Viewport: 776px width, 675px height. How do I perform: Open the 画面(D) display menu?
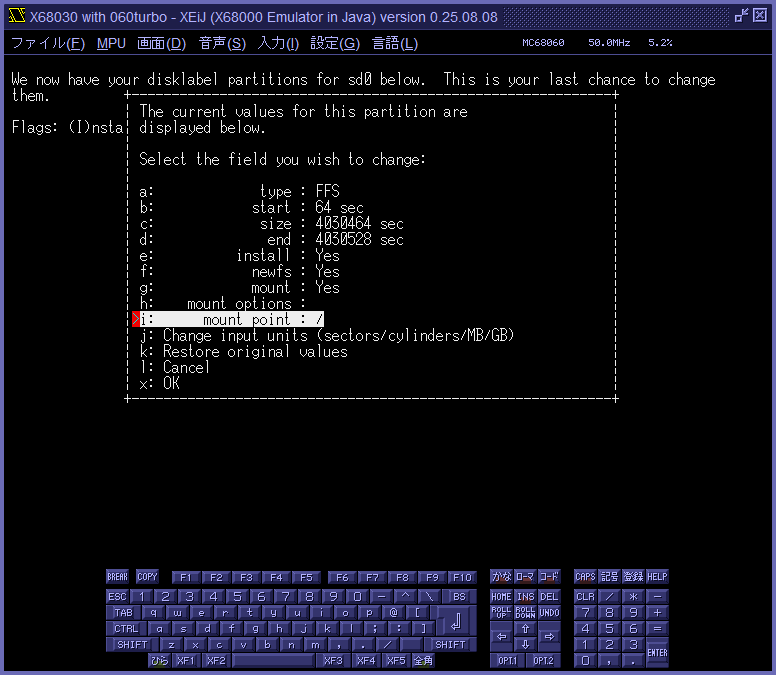pyautogui.click(x=161, y=44)
